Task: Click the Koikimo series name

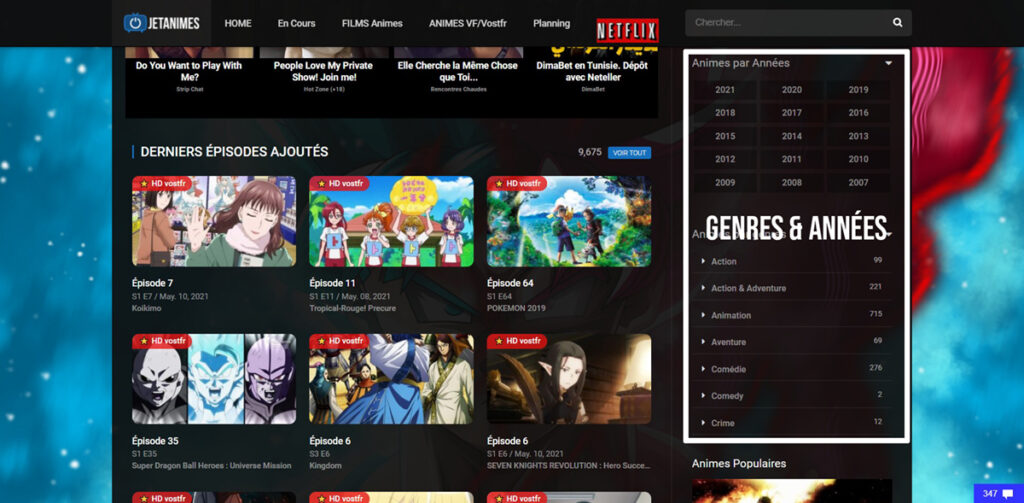Action: pyautogui.click(x=144, y=308)
